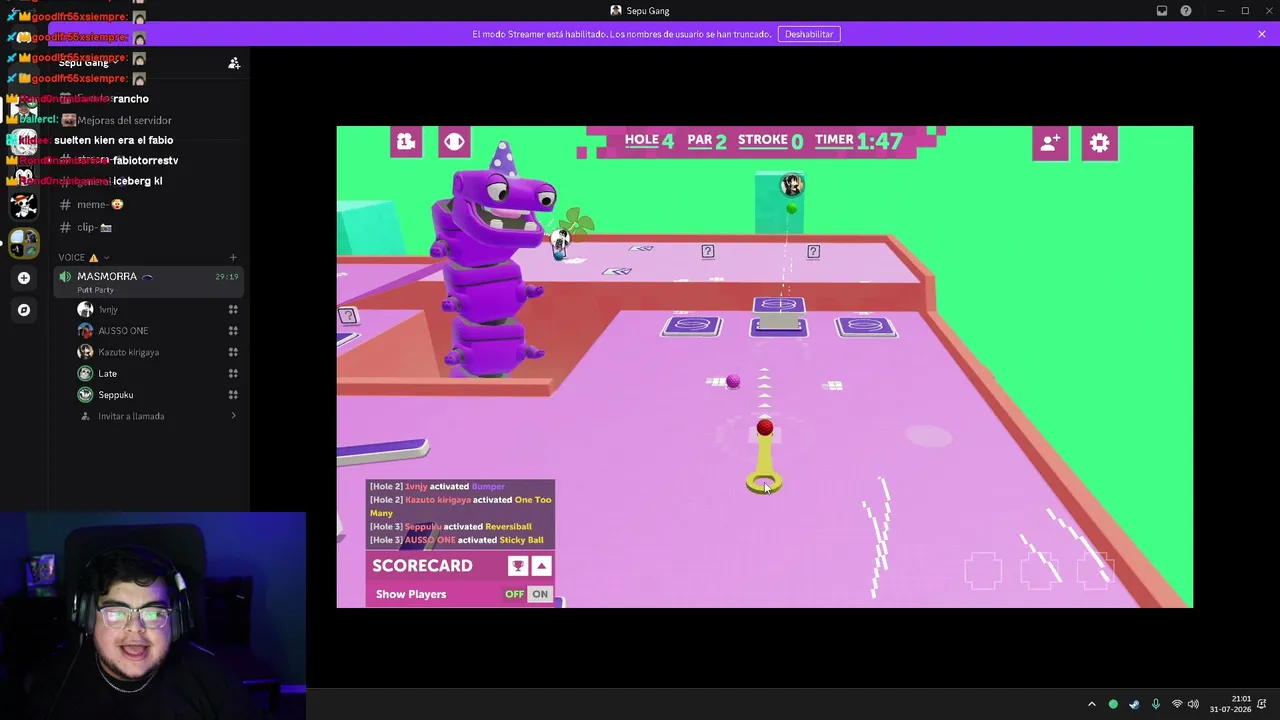The width and height of the screenshot is (1280, 720).
Task: Click the activity icon next to Seppuku
Action: click(233, 395)
